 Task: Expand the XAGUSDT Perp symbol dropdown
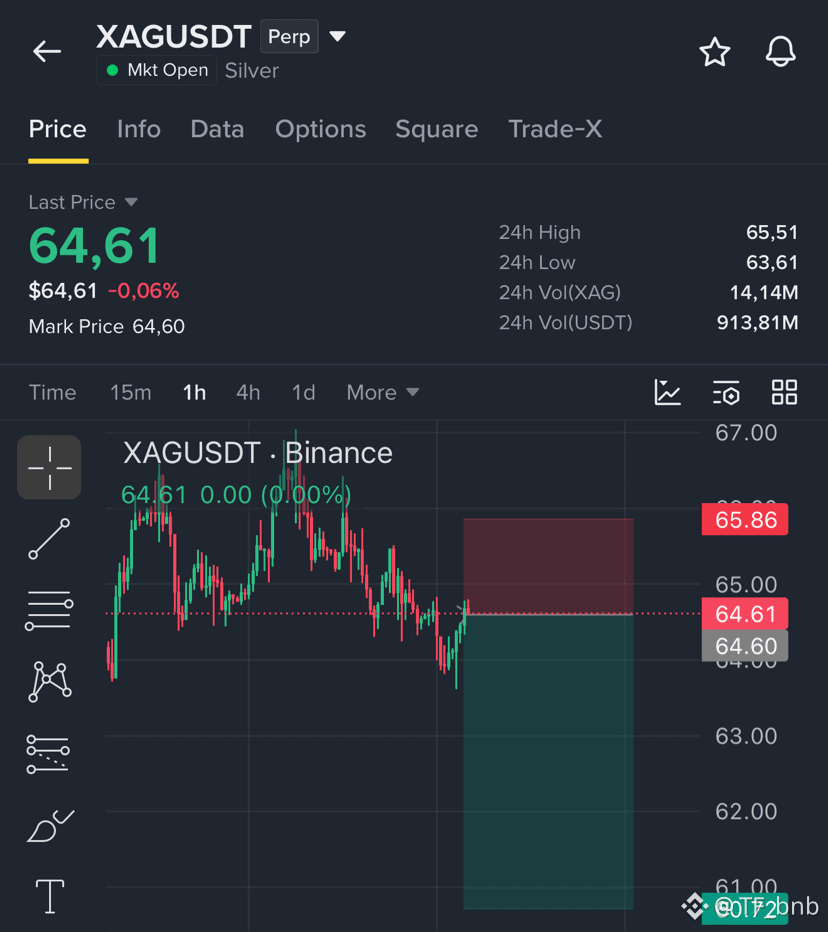(338, 36)
